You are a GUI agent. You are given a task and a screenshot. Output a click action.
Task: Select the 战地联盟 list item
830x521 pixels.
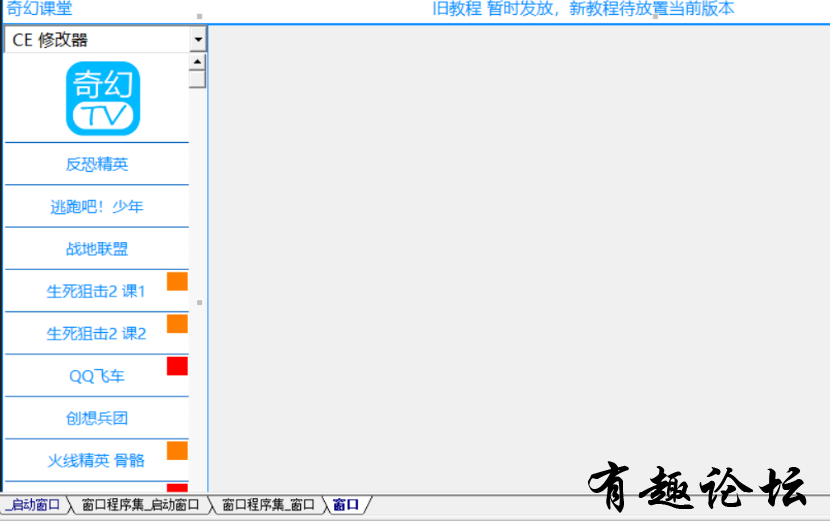coord(97,249)
